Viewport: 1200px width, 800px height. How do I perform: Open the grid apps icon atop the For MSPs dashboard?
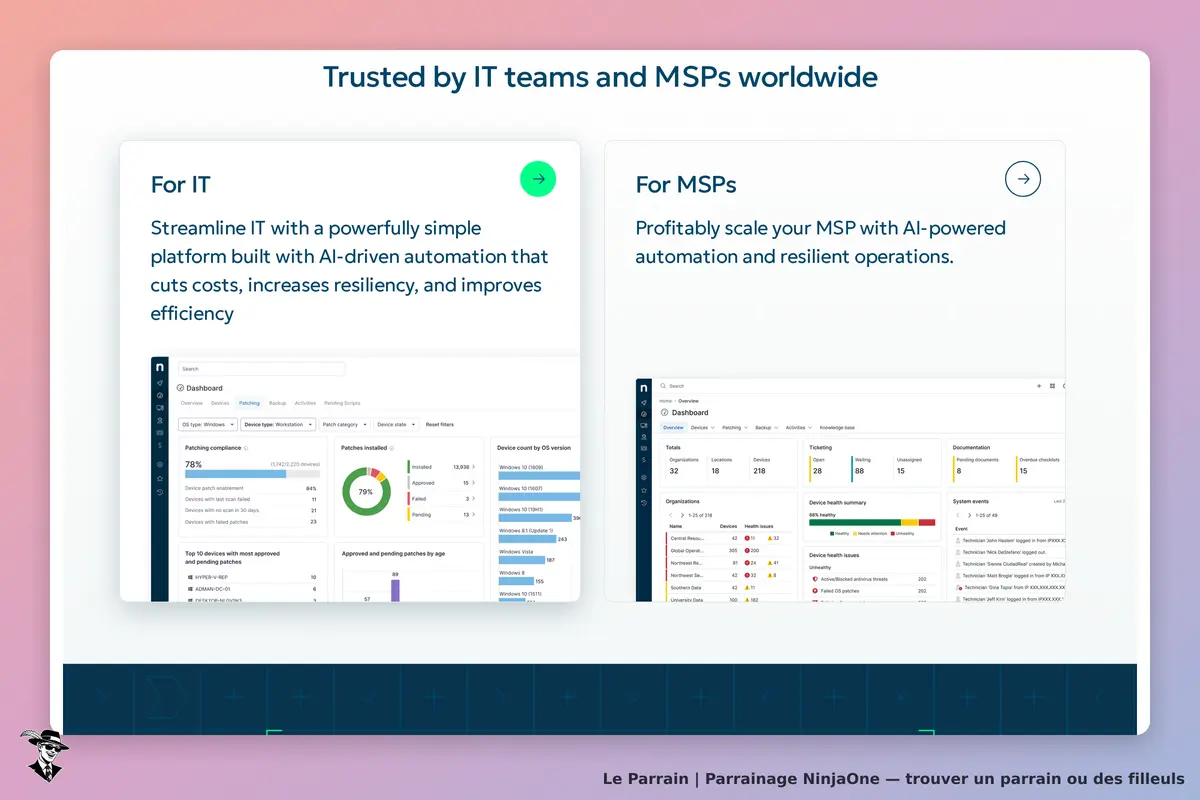coord(1051,385)
